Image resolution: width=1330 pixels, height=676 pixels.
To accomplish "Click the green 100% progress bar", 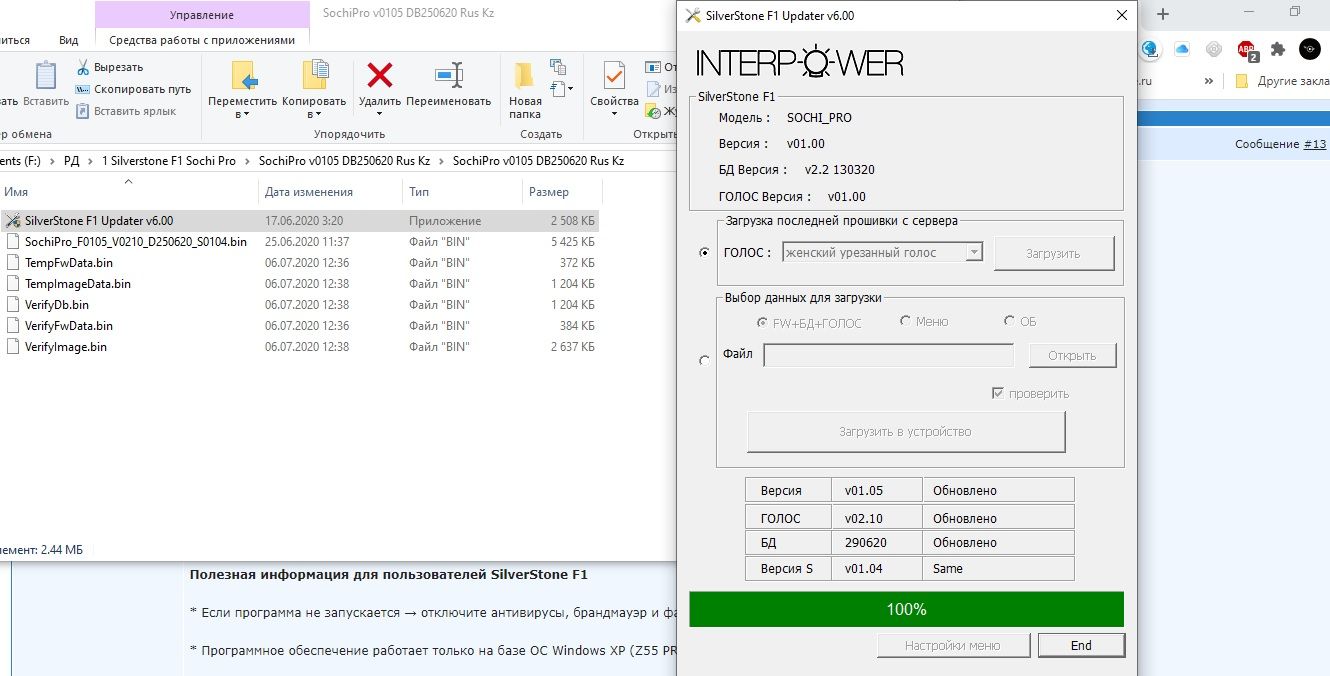I will [906, 609].
